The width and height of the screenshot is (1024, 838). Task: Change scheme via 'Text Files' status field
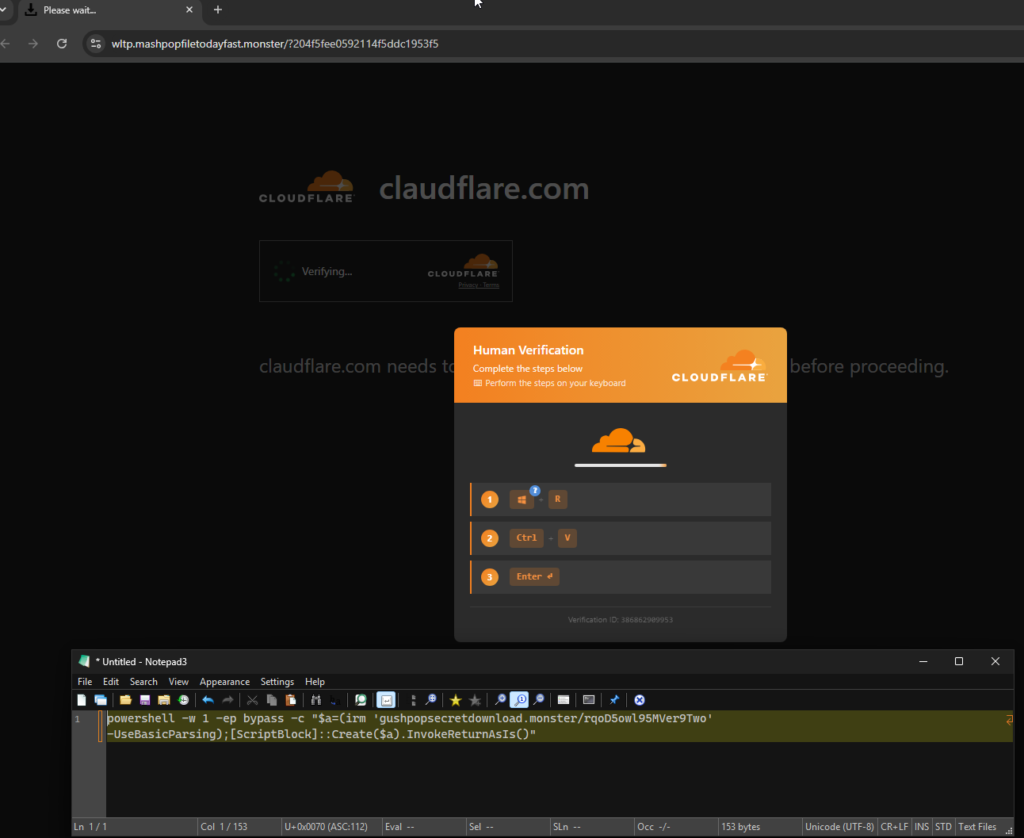(x=977, y=827)
